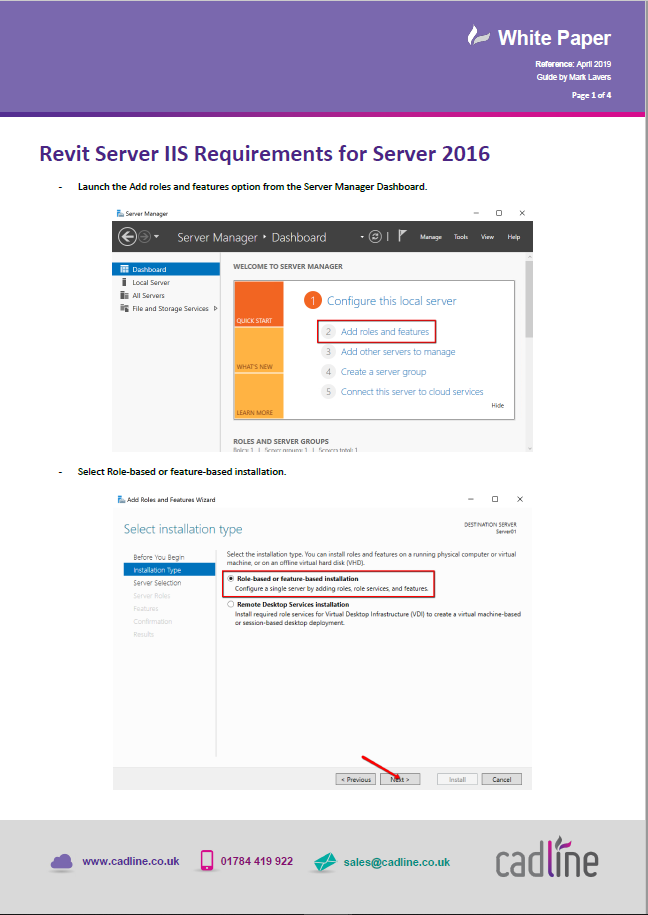This screenshot has height=915, width=648.
Task: Click the Server Manager title bar icon
Action: click(120, 214)
